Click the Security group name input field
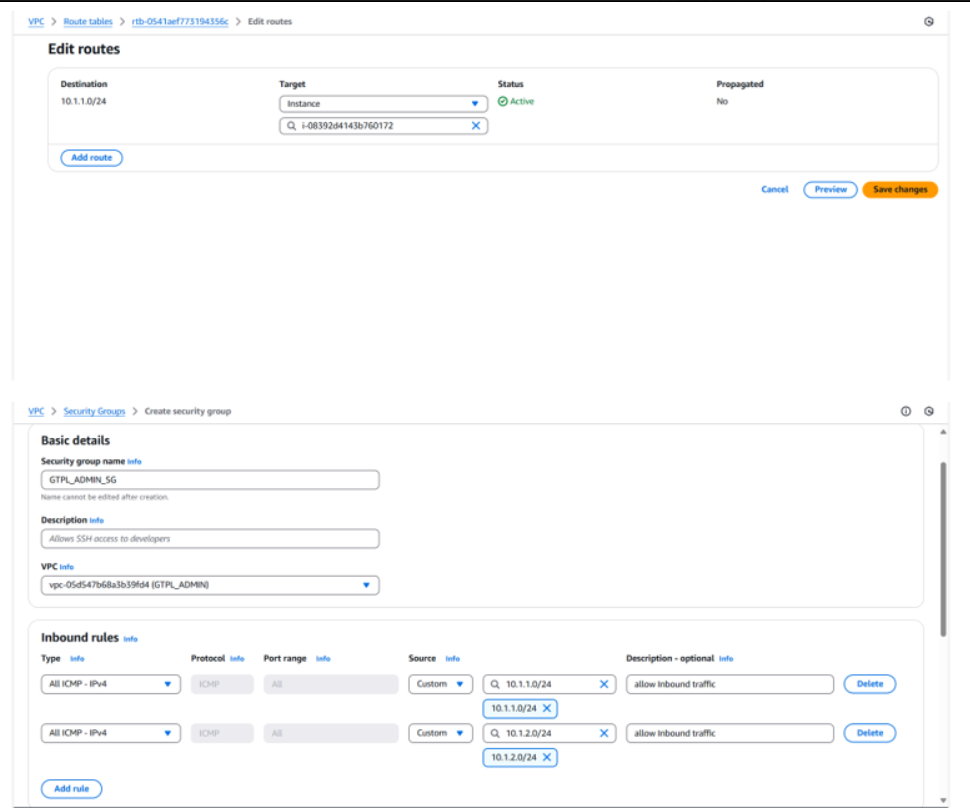The image size is (970, 808). tap(210, 480)
